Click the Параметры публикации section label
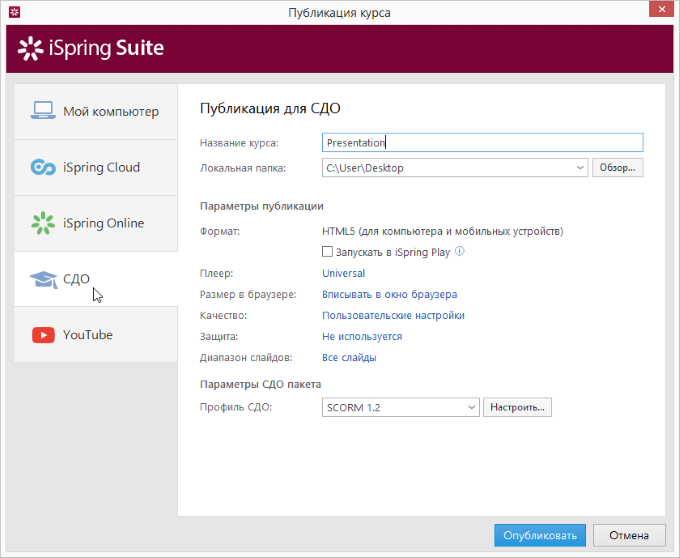Viewport: 680px width, 558px height. point(262,206)
